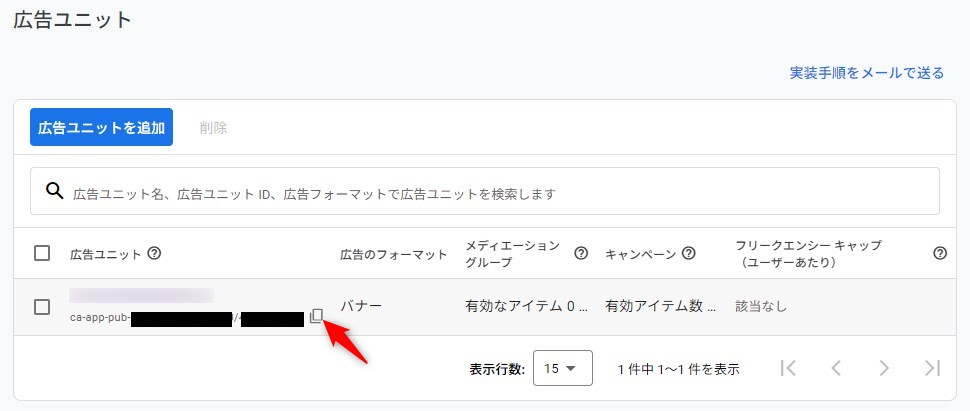
Task: Open help for キャンペーン column
Action: pyautogui.click(x=689, y=254)
